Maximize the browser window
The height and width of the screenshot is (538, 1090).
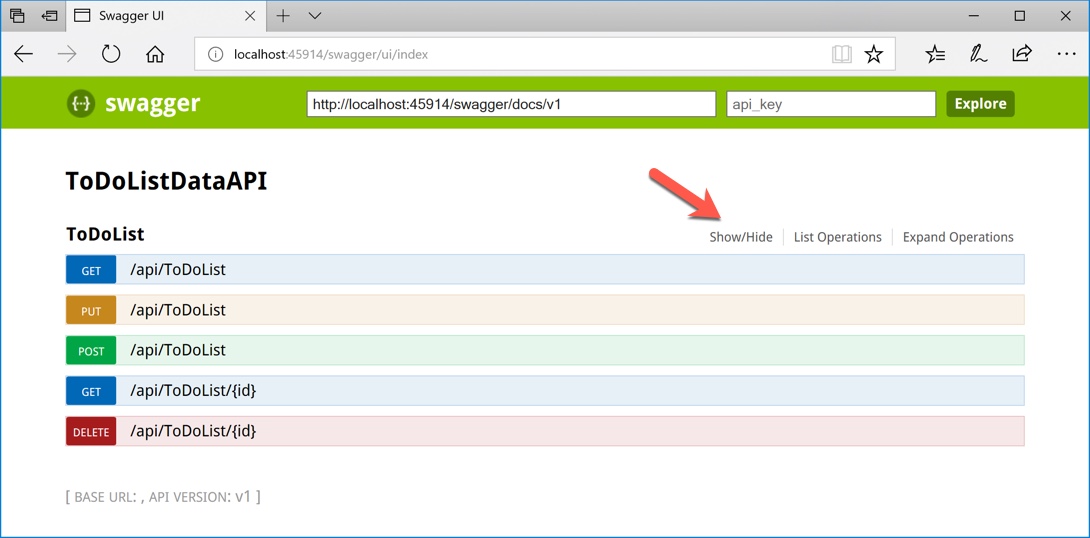[1020, 15]
